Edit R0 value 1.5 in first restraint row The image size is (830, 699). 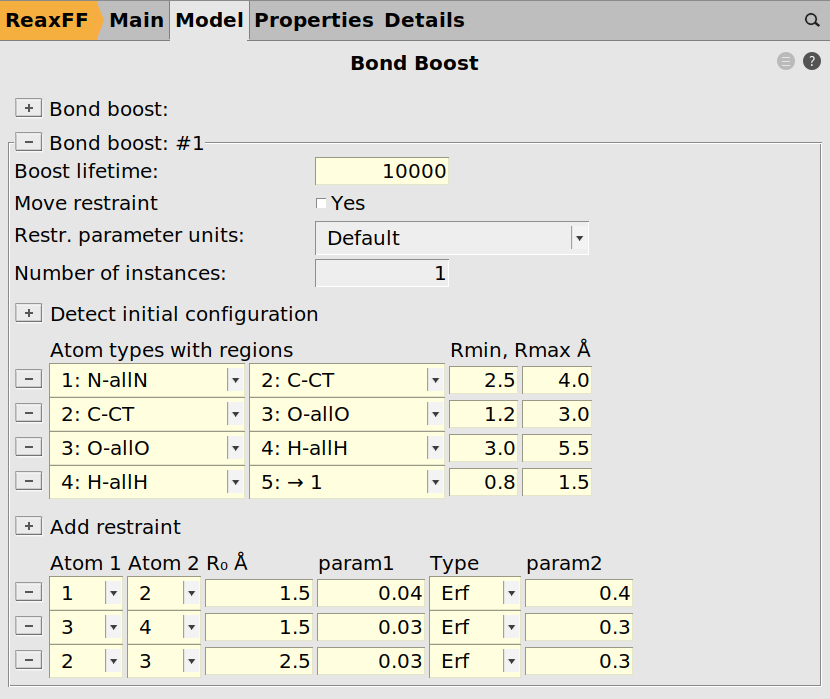pyautogui.click(x=259, y=593)
